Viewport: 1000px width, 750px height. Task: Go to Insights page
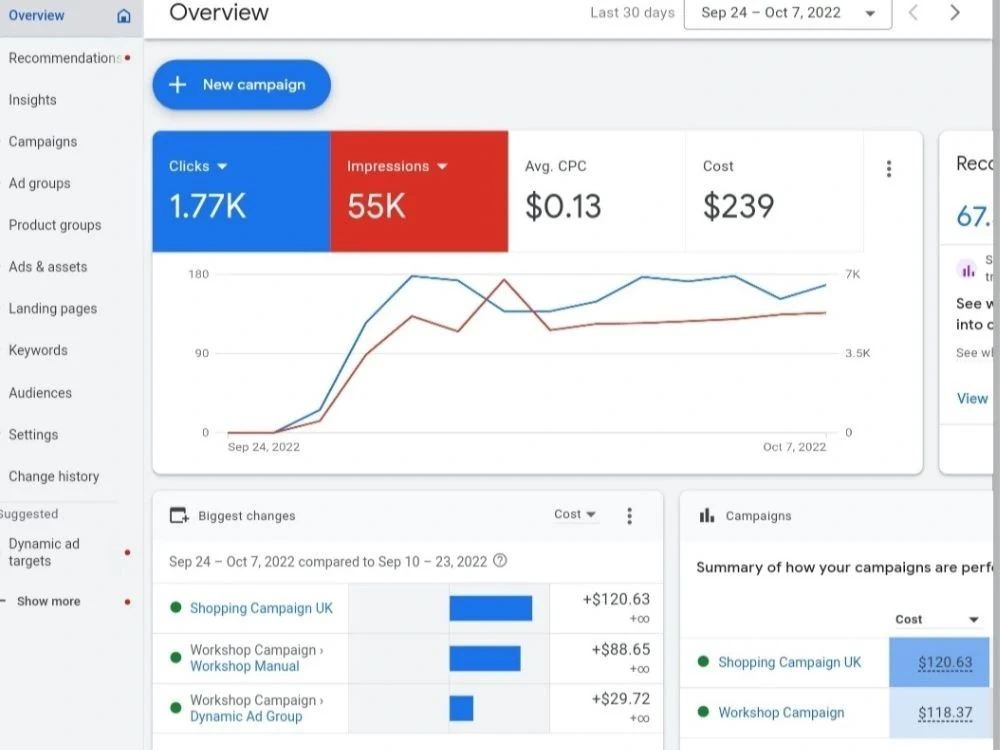tap(33, 100)
